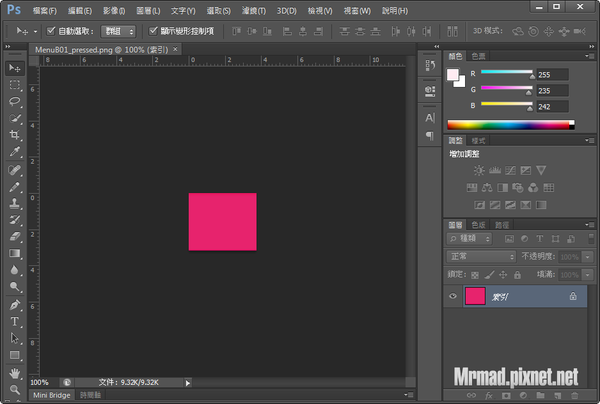Click the layer style fx icon
This screenshot has height=404, width=600.
coord(489,396)
